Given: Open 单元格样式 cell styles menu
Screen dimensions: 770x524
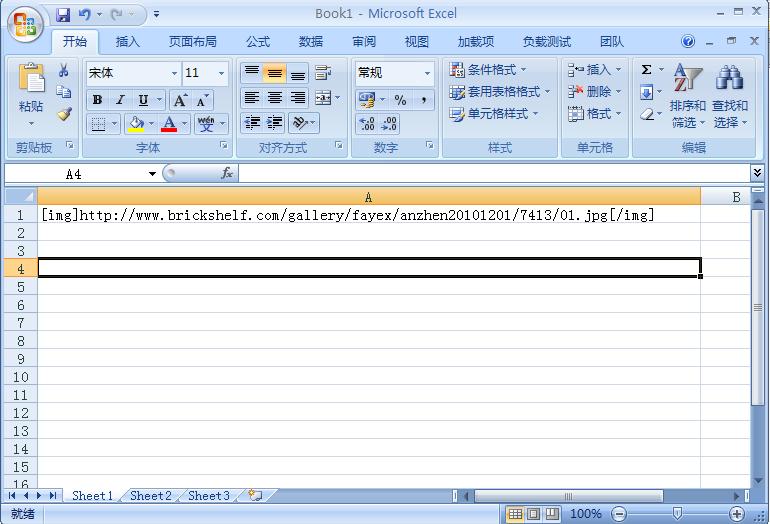Looking at the screenshot, I should click(494, 114).
